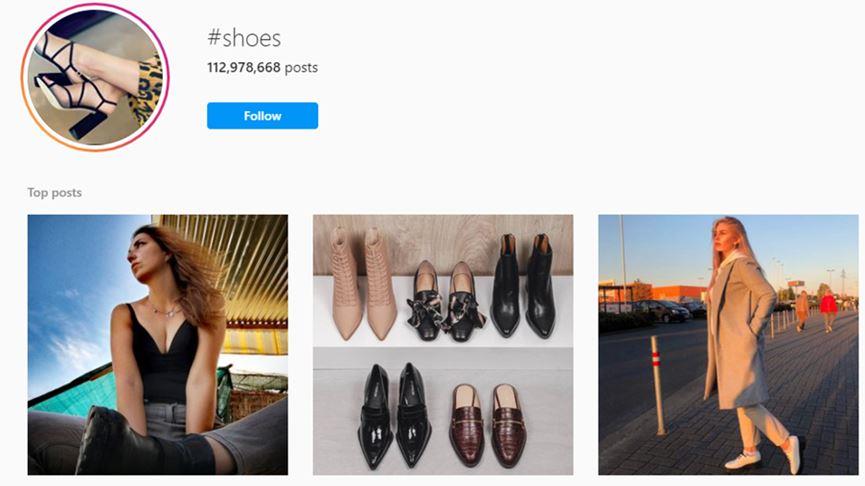Open the shoe collection flat-lay post
This screenshot has height=486, width=865.
pos(443,344)
